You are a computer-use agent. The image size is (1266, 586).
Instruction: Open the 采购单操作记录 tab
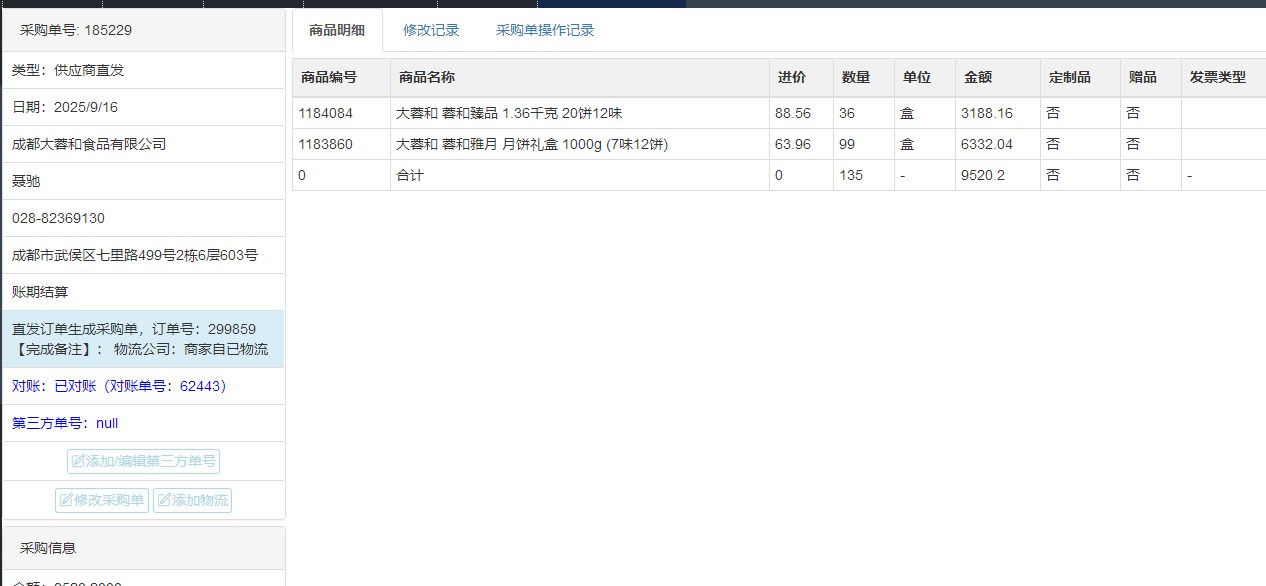[545, 30]
